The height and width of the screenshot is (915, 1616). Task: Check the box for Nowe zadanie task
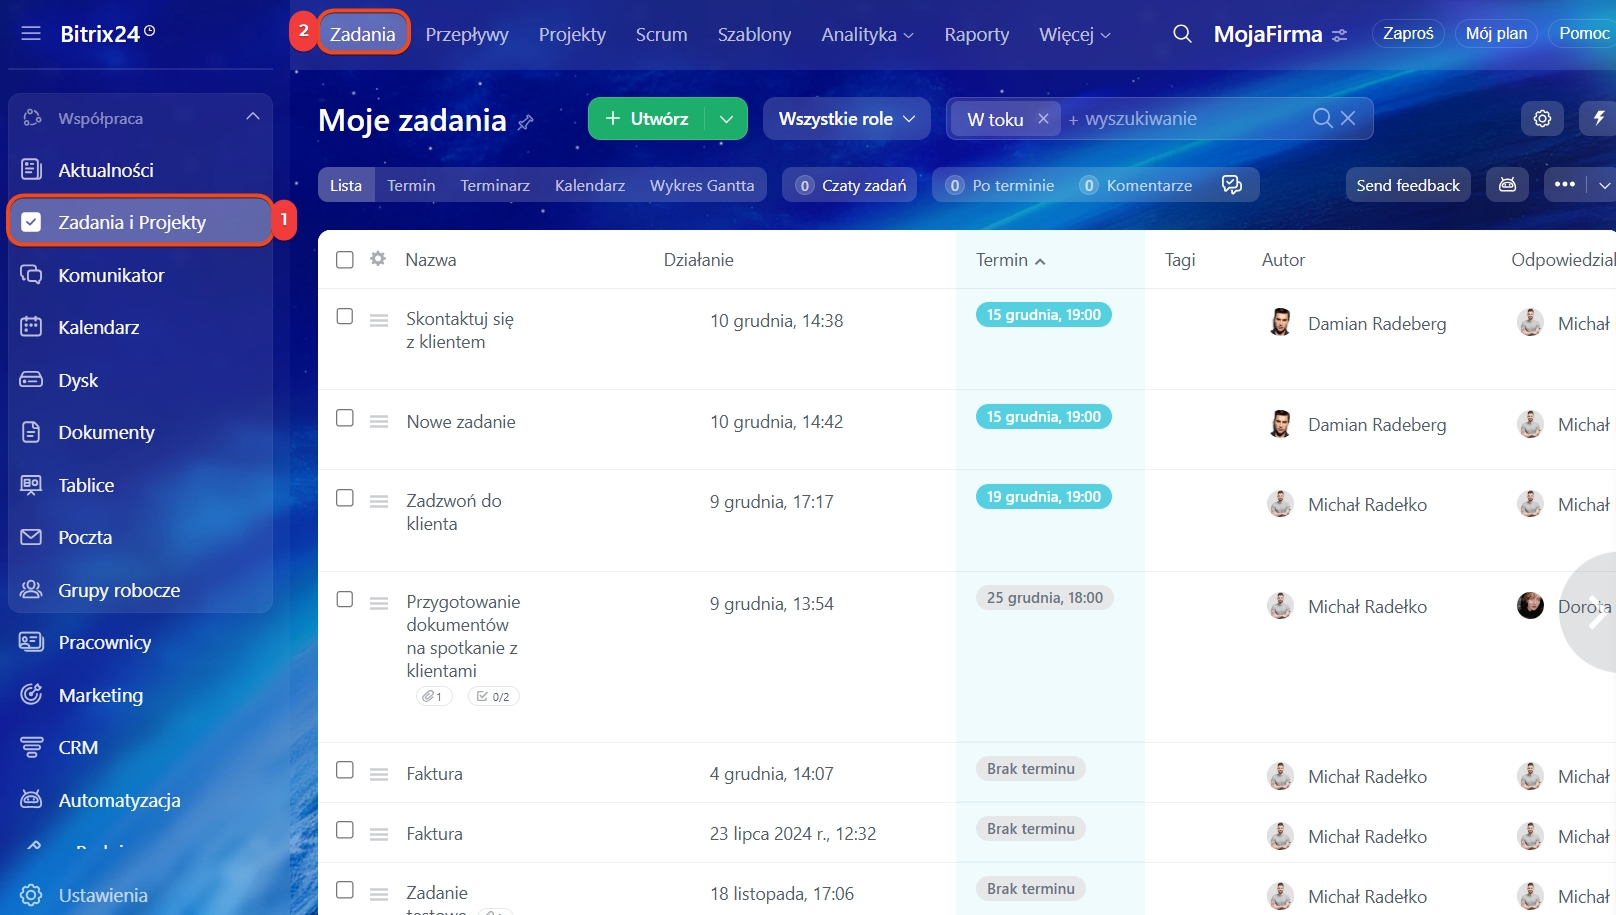coord(345,418)
